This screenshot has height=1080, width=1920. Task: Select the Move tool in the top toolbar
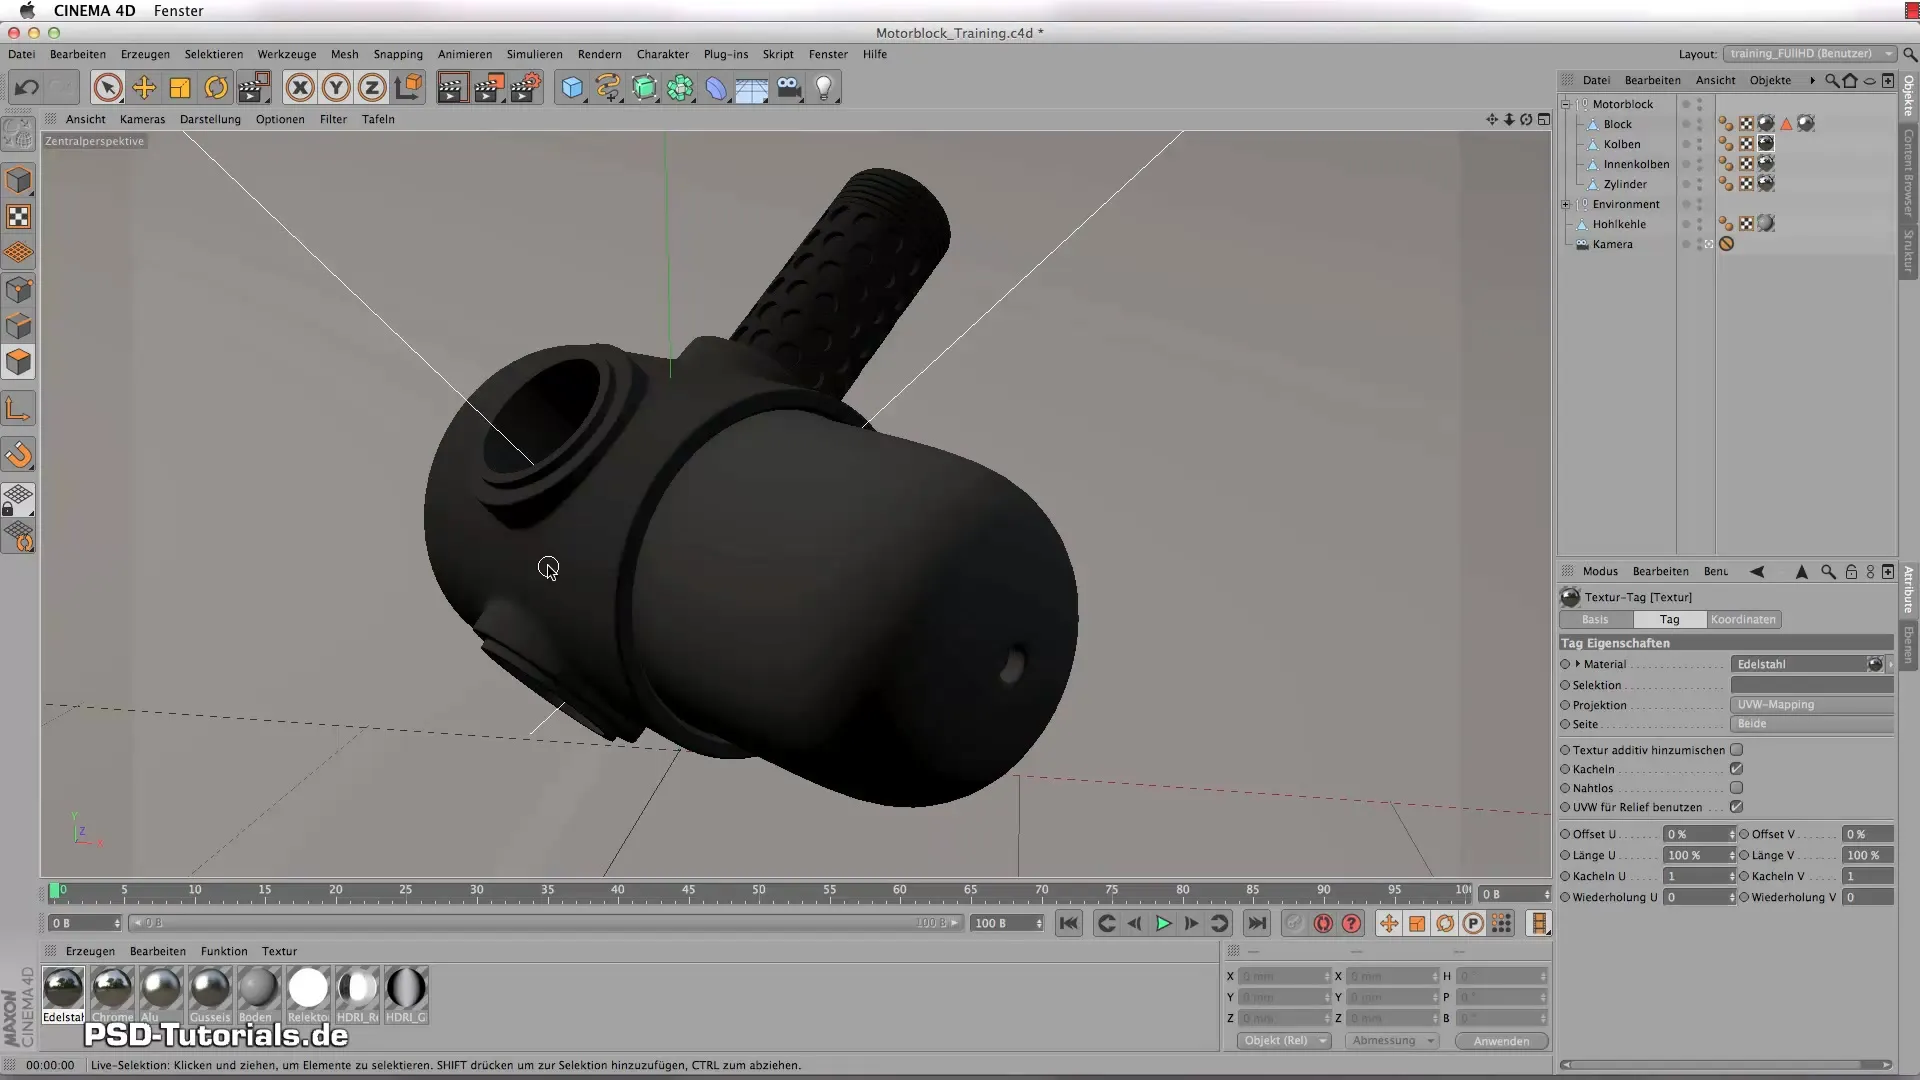[144, 88]
